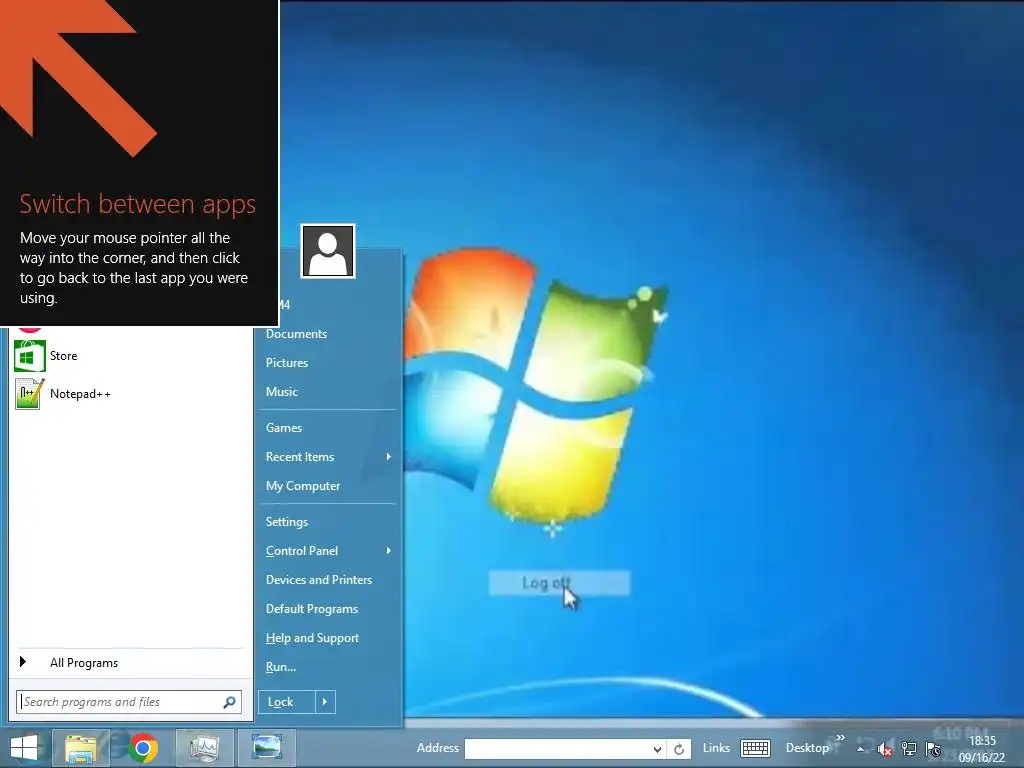This screenshot has width=1024, height=768.
Task: Choose Run... from the Start menu
Action: (x=281, y=667)
